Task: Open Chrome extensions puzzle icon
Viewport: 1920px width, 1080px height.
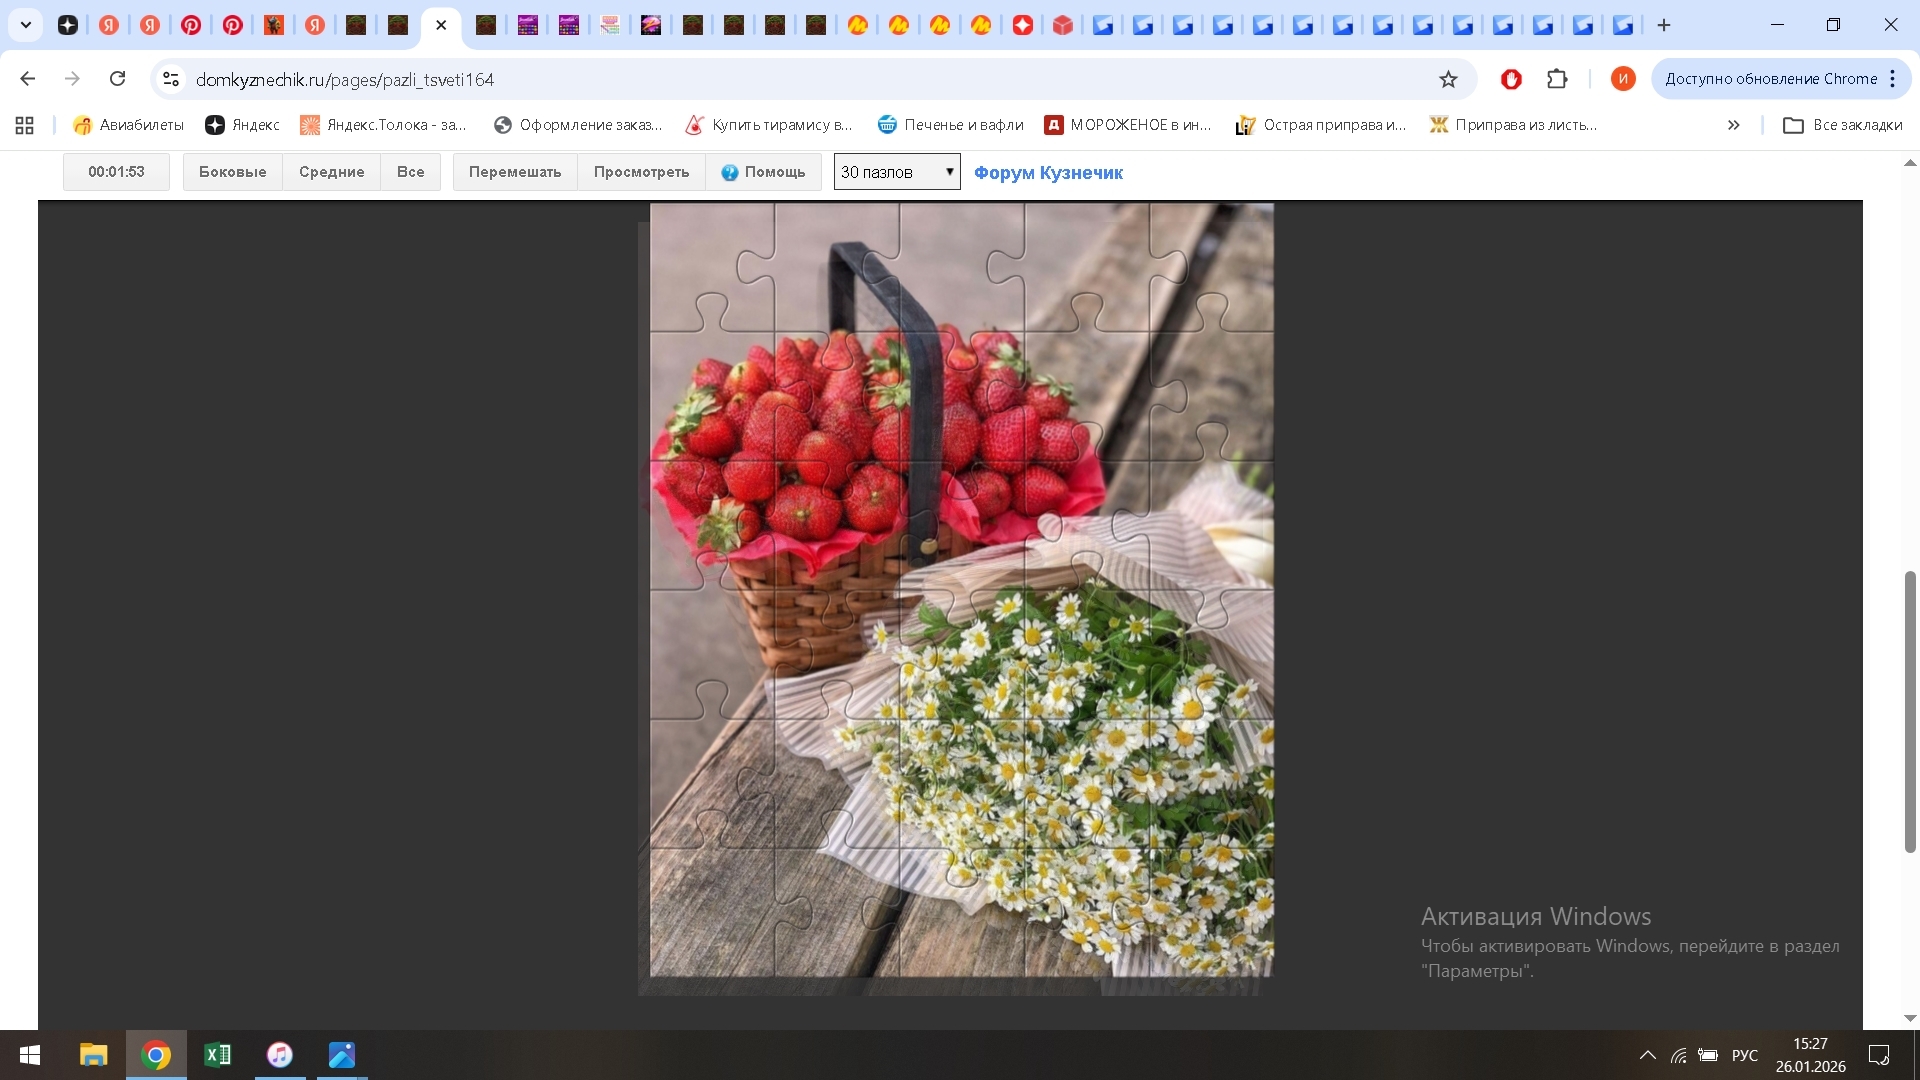Action: click(1557, 79)
